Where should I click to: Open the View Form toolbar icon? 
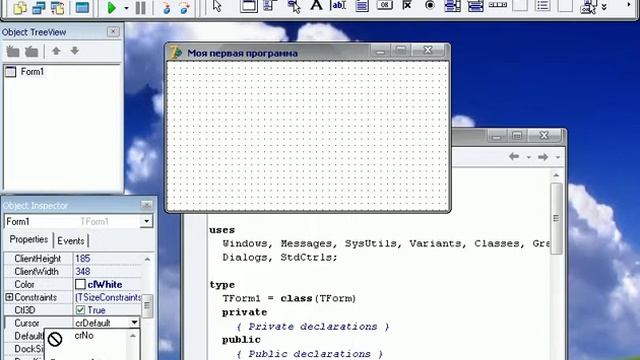pos(39,7)
